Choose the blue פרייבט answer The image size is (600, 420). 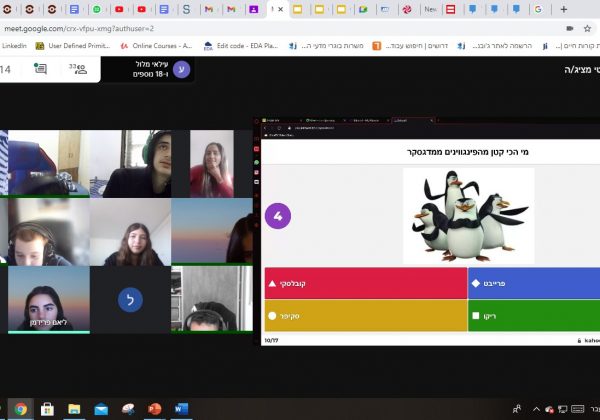534,283
